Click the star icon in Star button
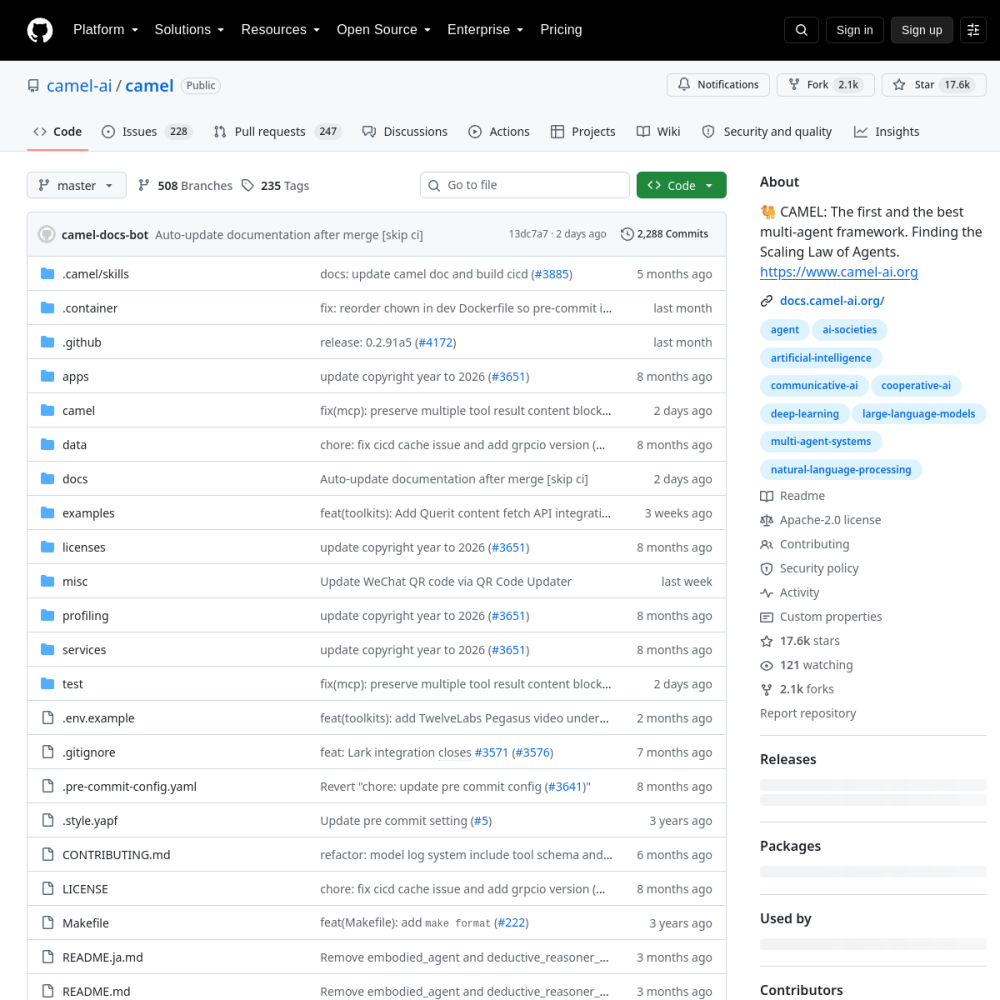 [x=899, y=85]
